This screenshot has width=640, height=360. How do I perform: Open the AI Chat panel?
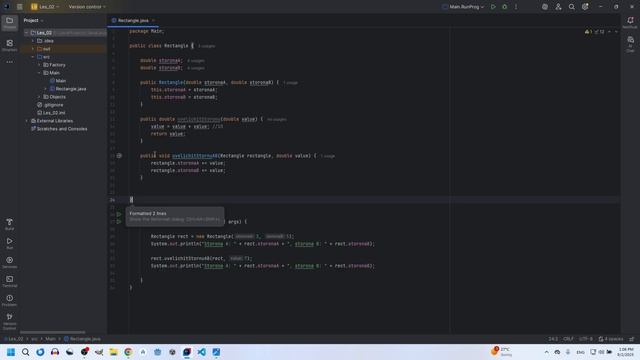pyautogui.click(x=630, y=44)
